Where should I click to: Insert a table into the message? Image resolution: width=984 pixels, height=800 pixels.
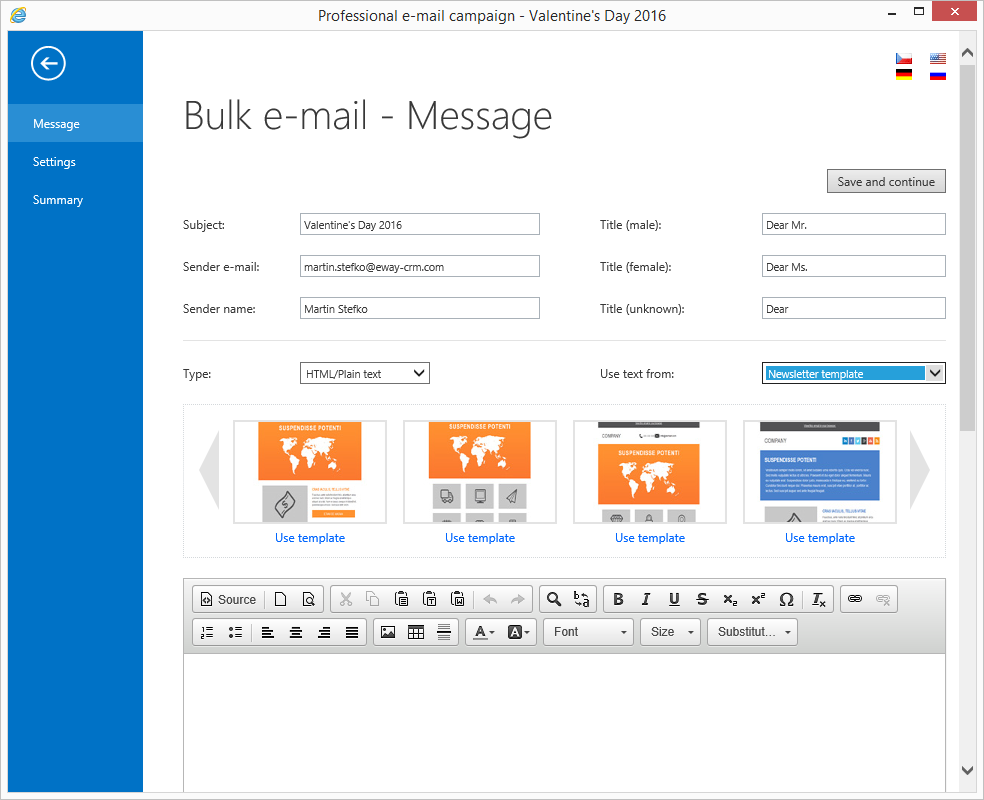pyautogui.click(x=415, y=631)
